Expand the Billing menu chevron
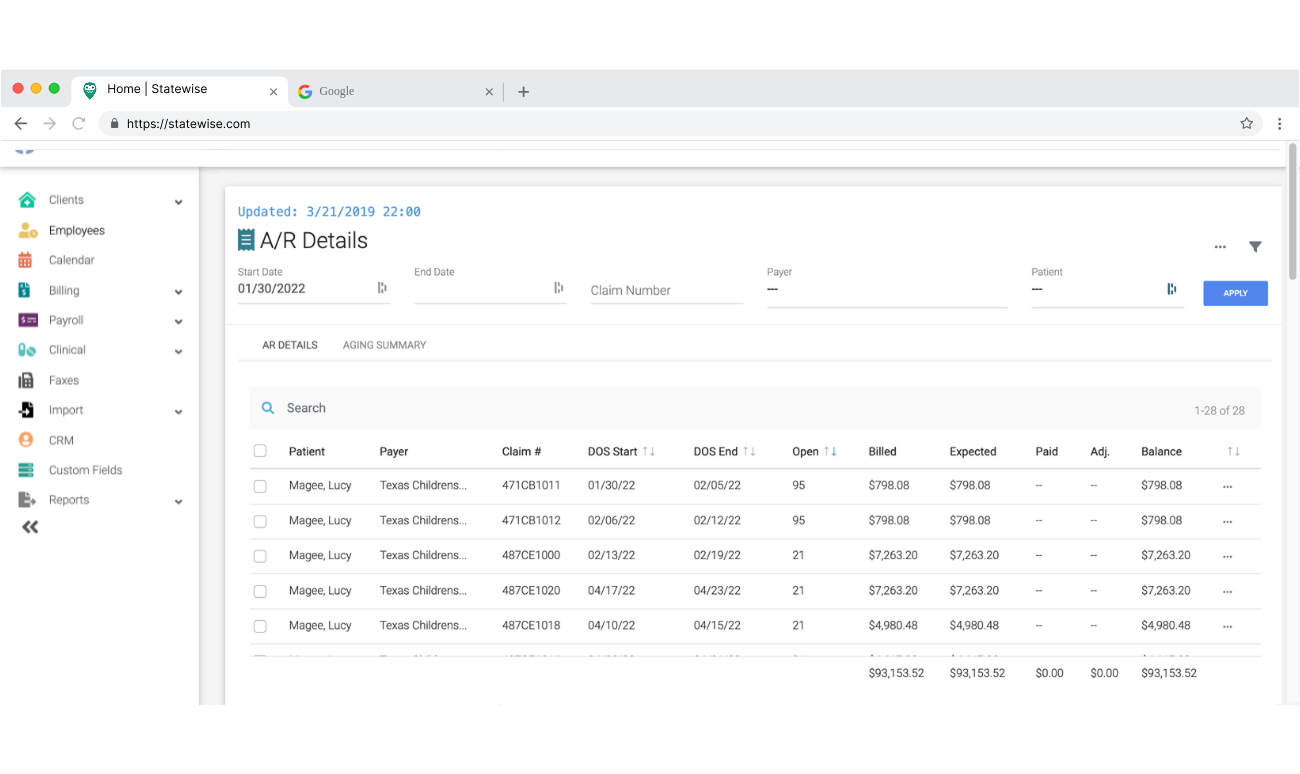The height and width of the screenshot is (774, 1300). click(178, 292)
